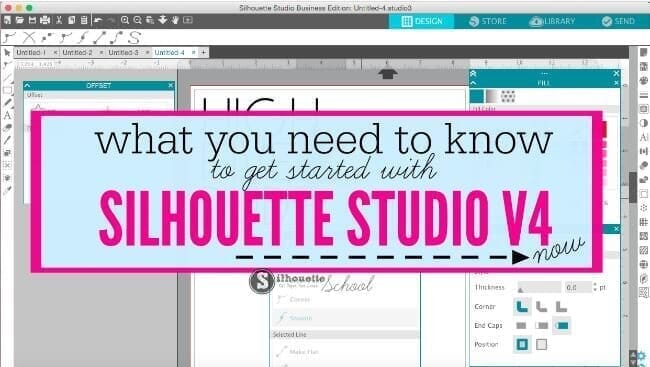Select the Text tool A icon
The width and height of the screenshot is (650, 367).
pyautogui.click(x=7, y=115)
